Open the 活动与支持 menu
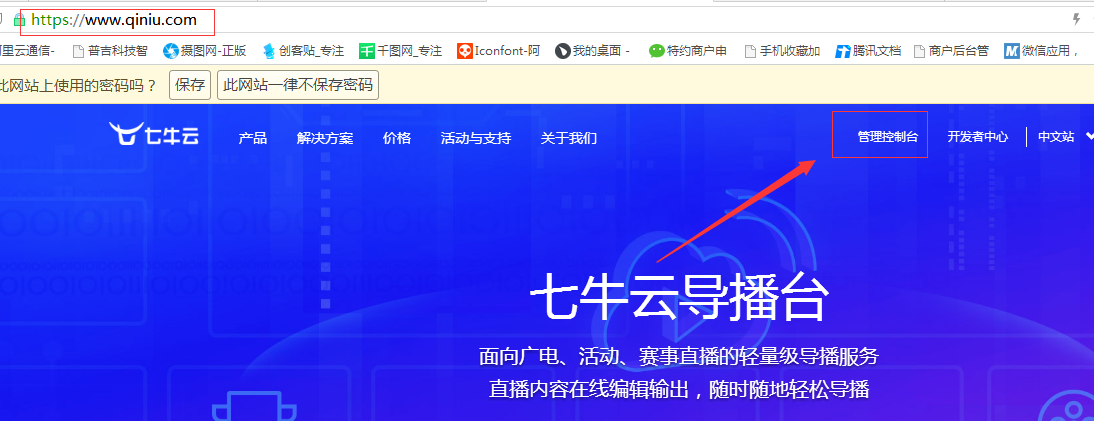The width and height of the screenshot is (1094, 421). pyautogui.click(x=476, y=138)
